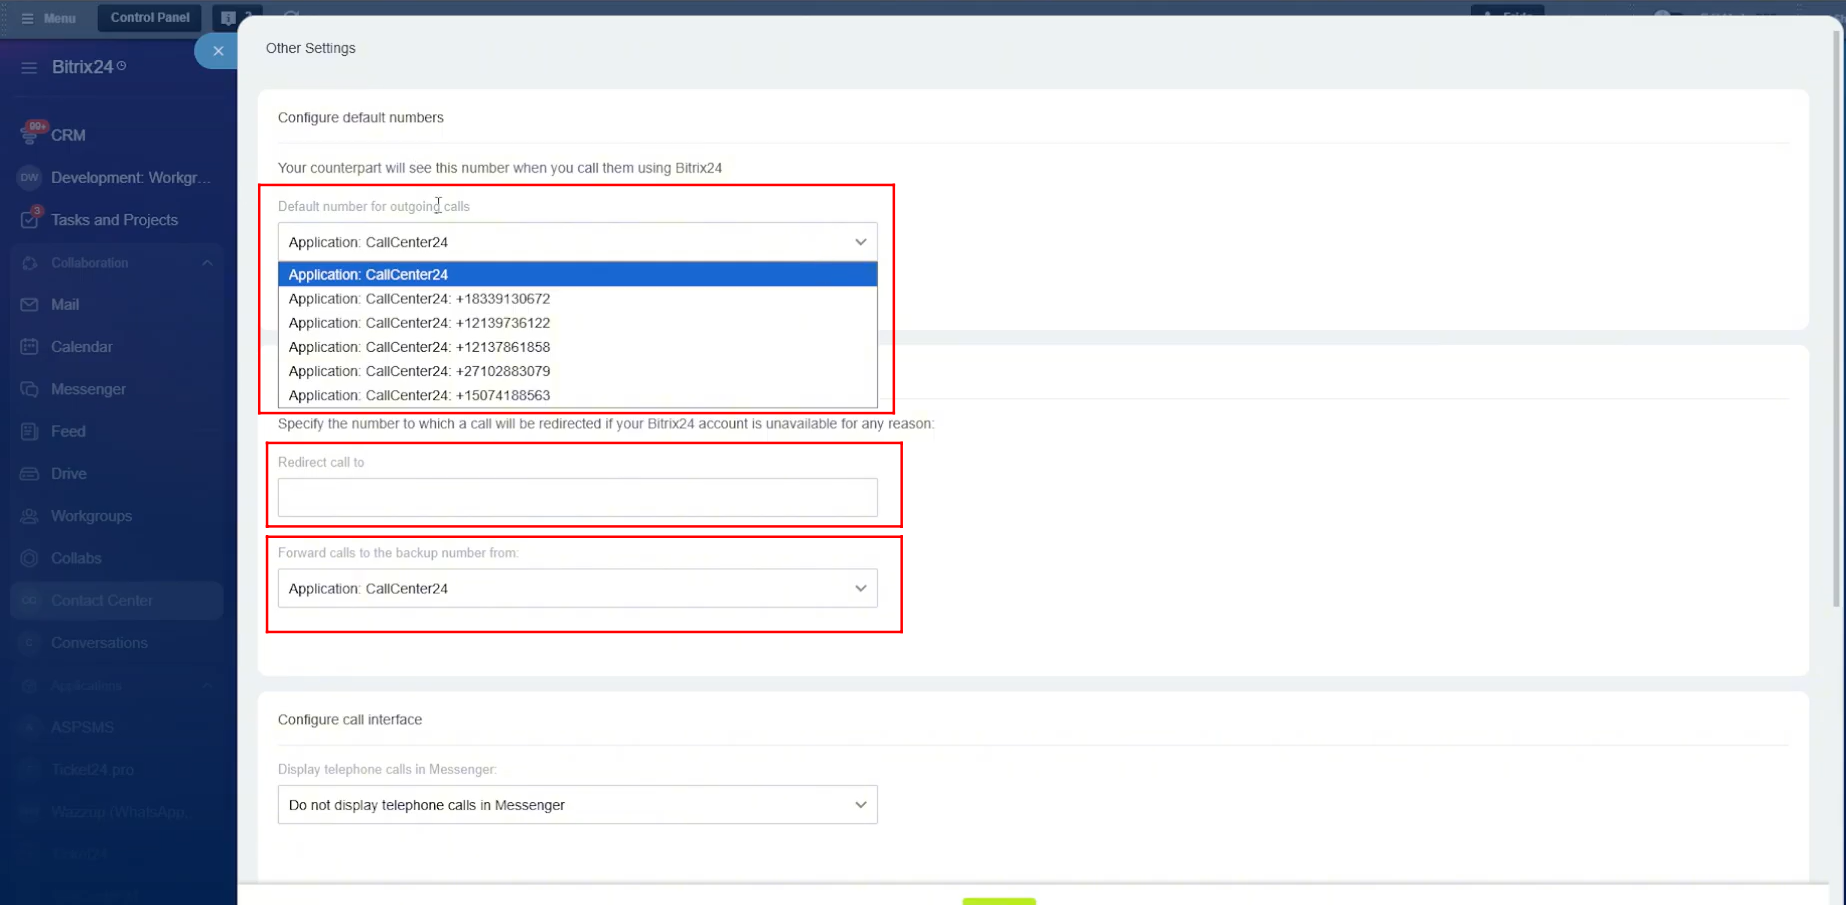Click the CRM icon in sidebar

point(30,135)
